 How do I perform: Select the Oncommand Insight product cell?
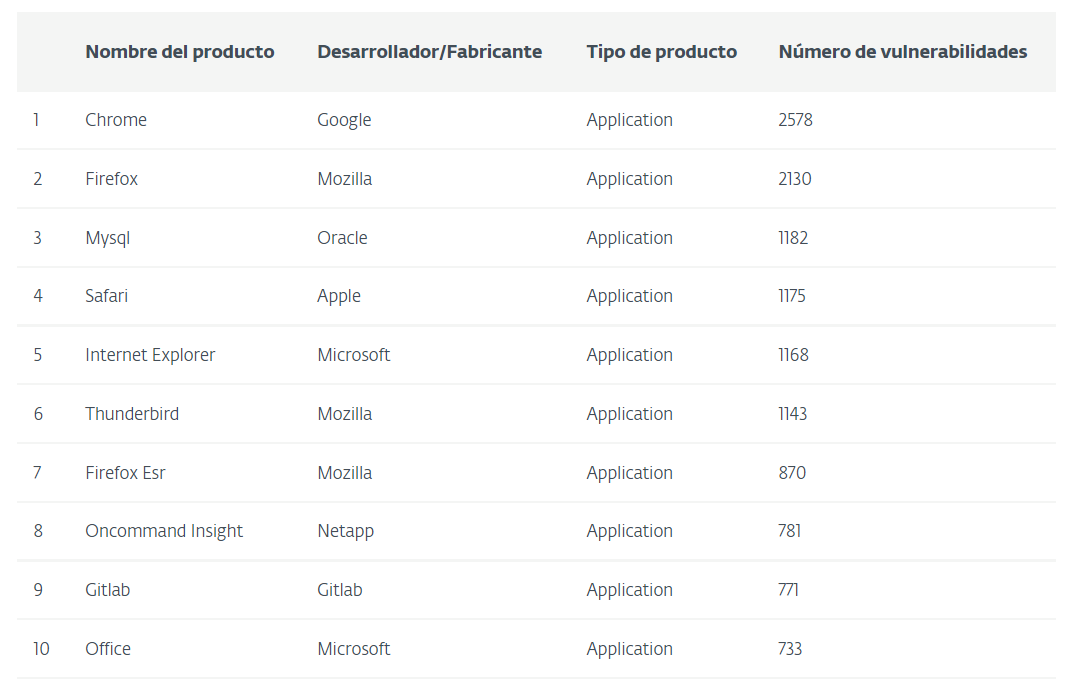[x=164, y=531]
